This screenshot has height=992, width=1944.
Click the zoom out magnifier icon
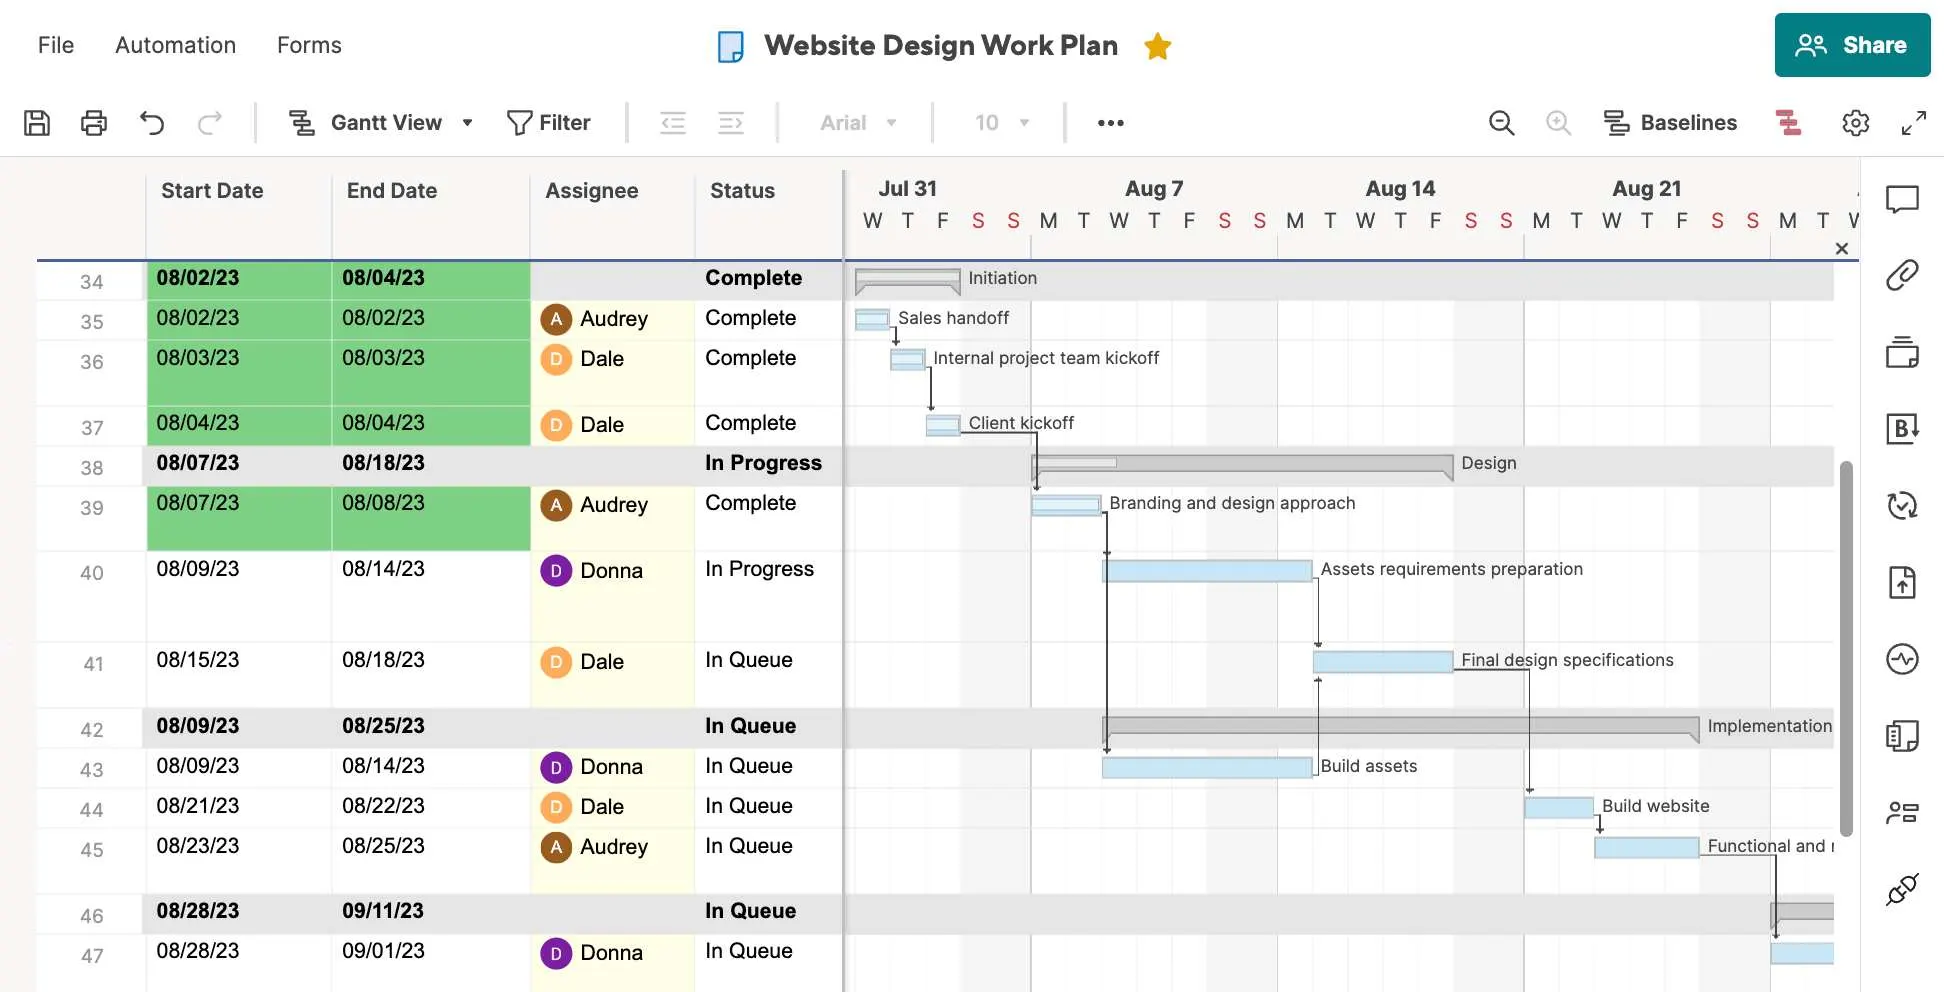click(1501, 122)
